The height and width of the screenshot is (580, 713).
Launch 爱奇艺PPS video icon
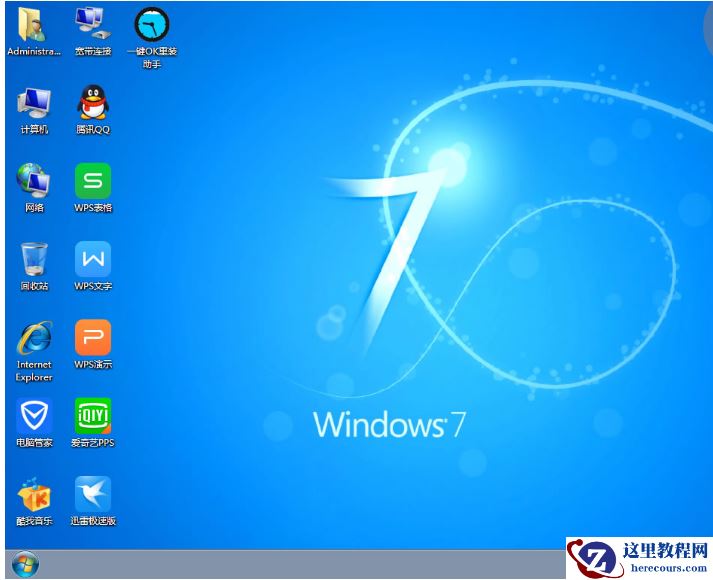(x=93, y=415)
